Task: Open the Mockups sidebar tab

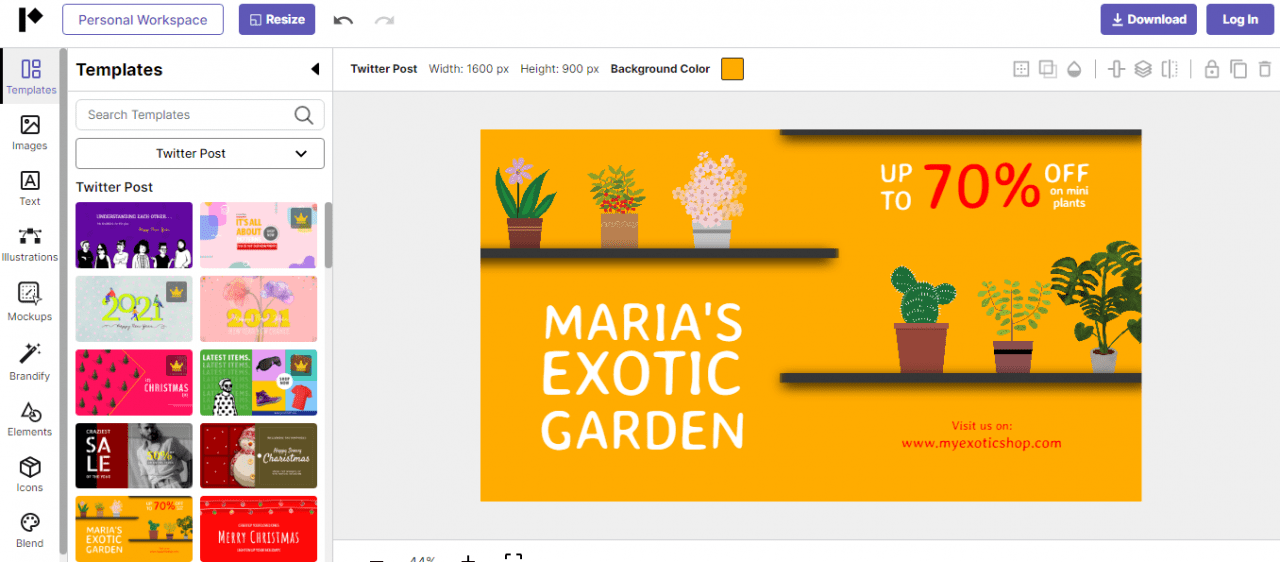Action: tap(30, 300)
